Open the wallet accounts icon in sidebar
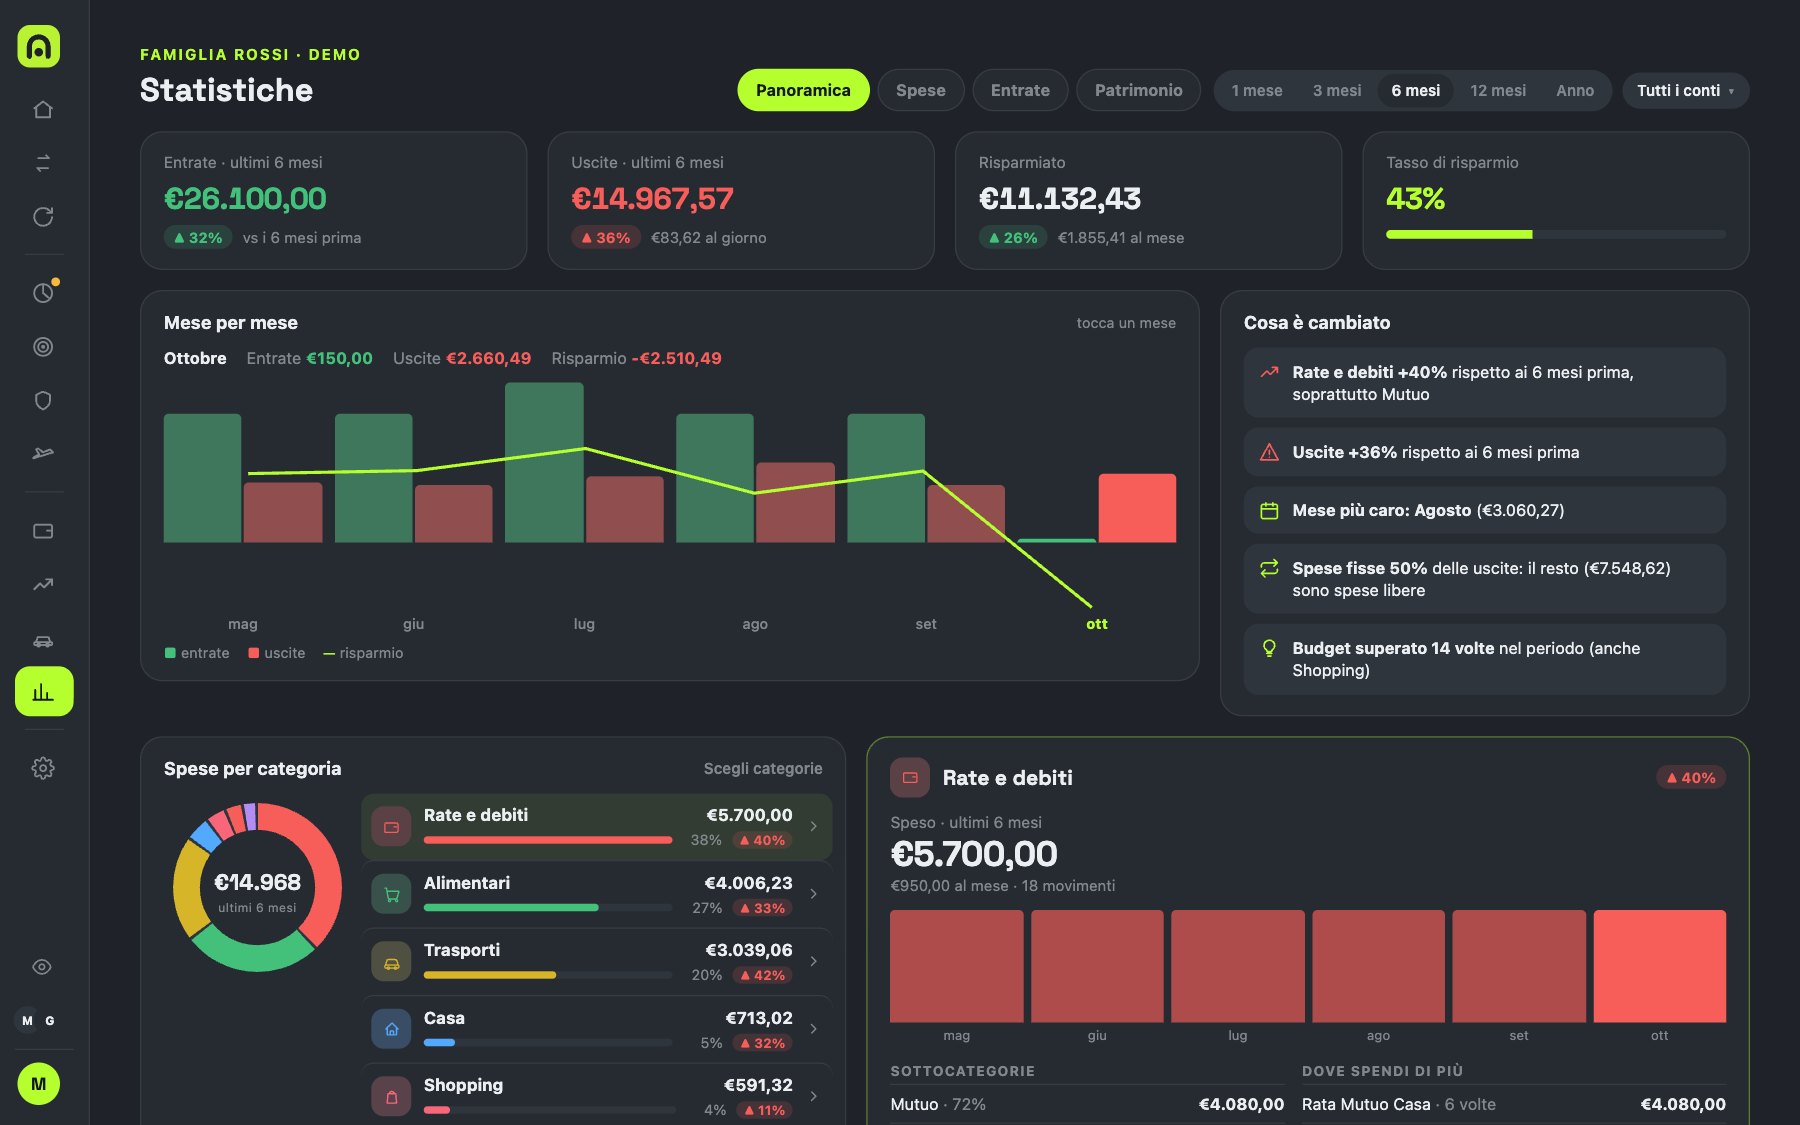 (x=43, y=531)
